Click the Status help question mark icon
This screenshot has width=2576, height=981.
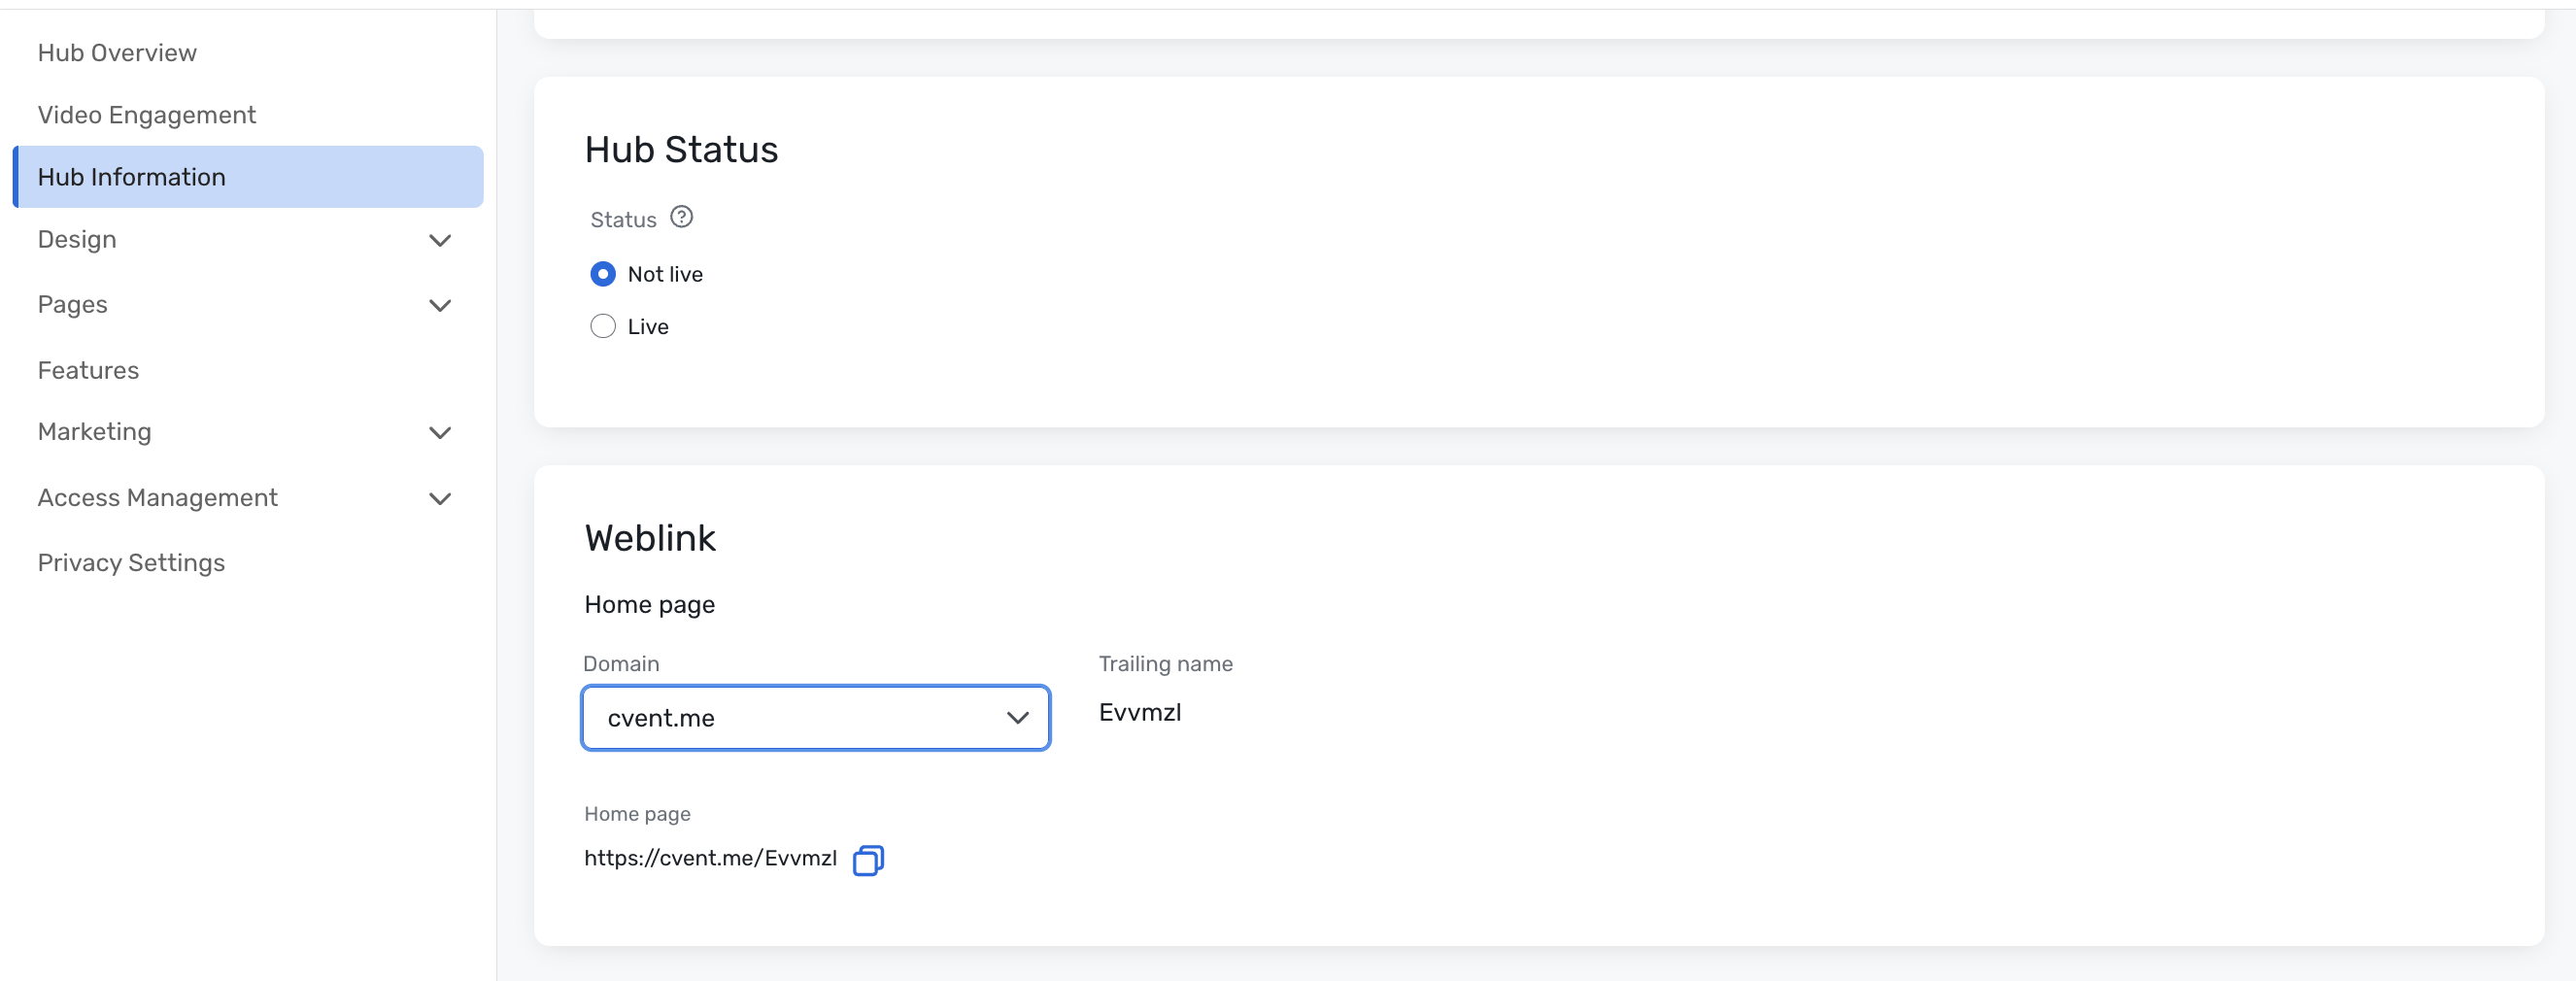(x=681, y=217)
